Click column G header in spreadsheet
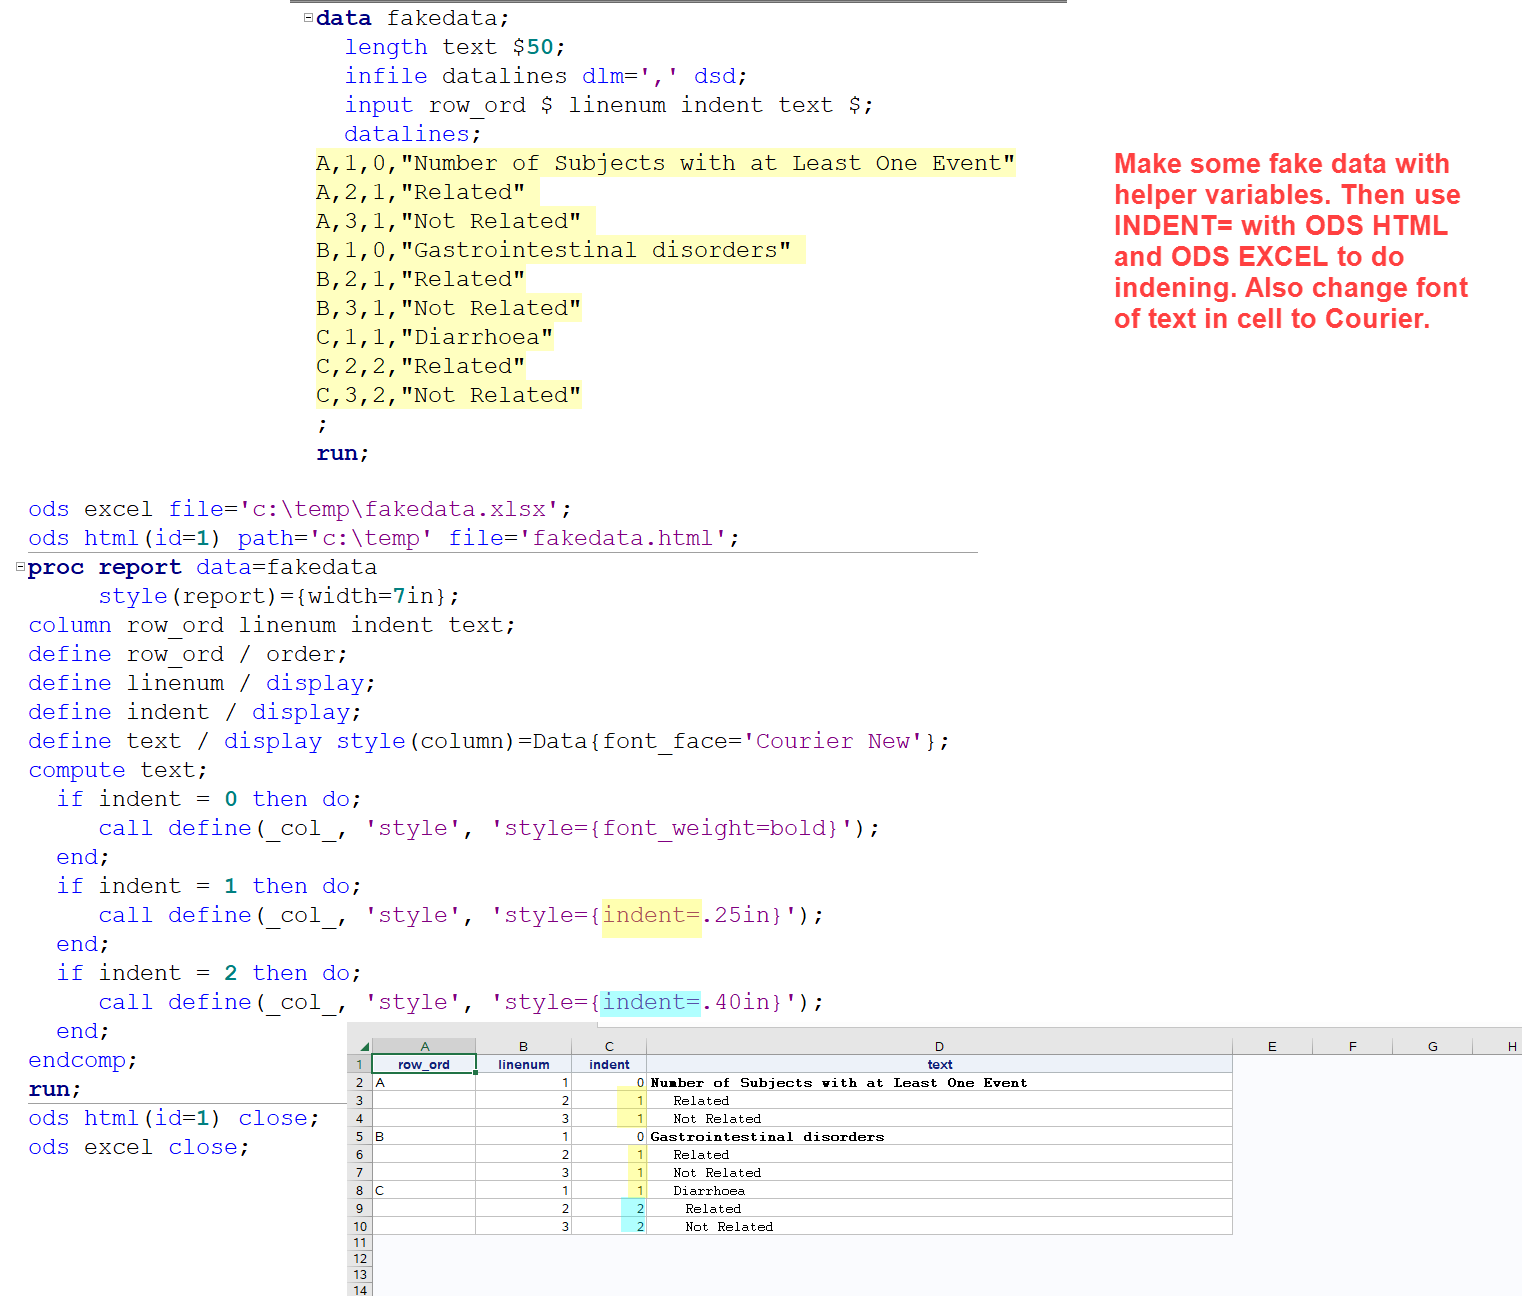The width and height of the screenshot is (1522, 1296). (x=1432, y=1046)
